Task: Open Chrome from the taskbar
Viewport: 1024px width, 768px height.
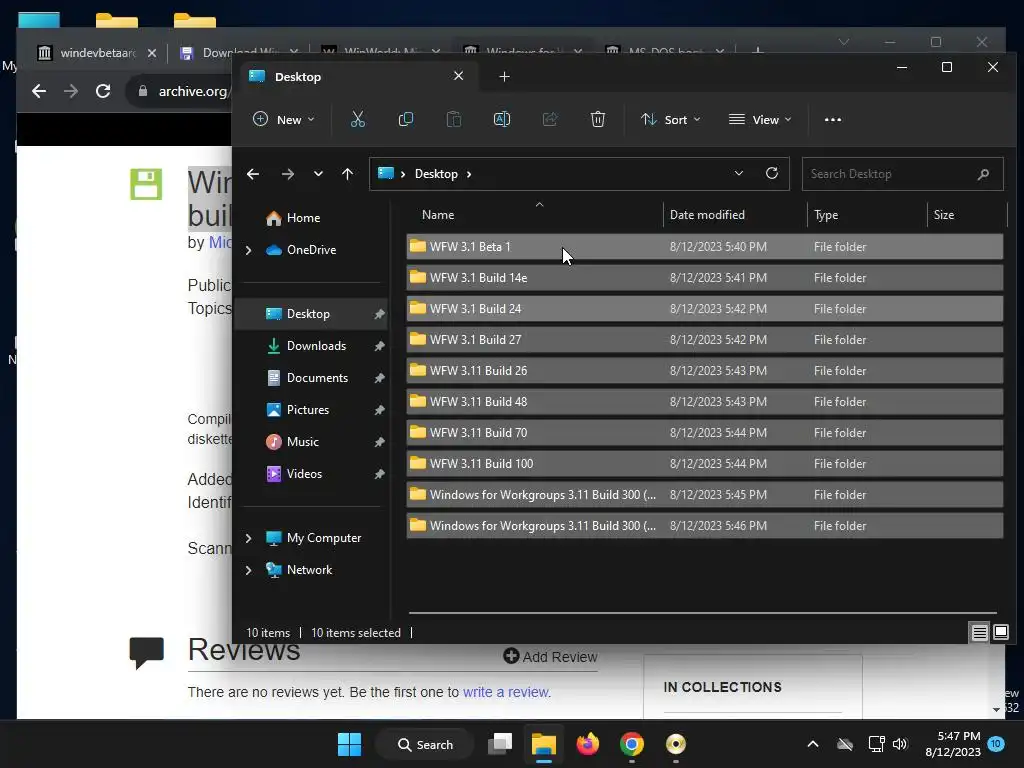Action: (632, 744)
